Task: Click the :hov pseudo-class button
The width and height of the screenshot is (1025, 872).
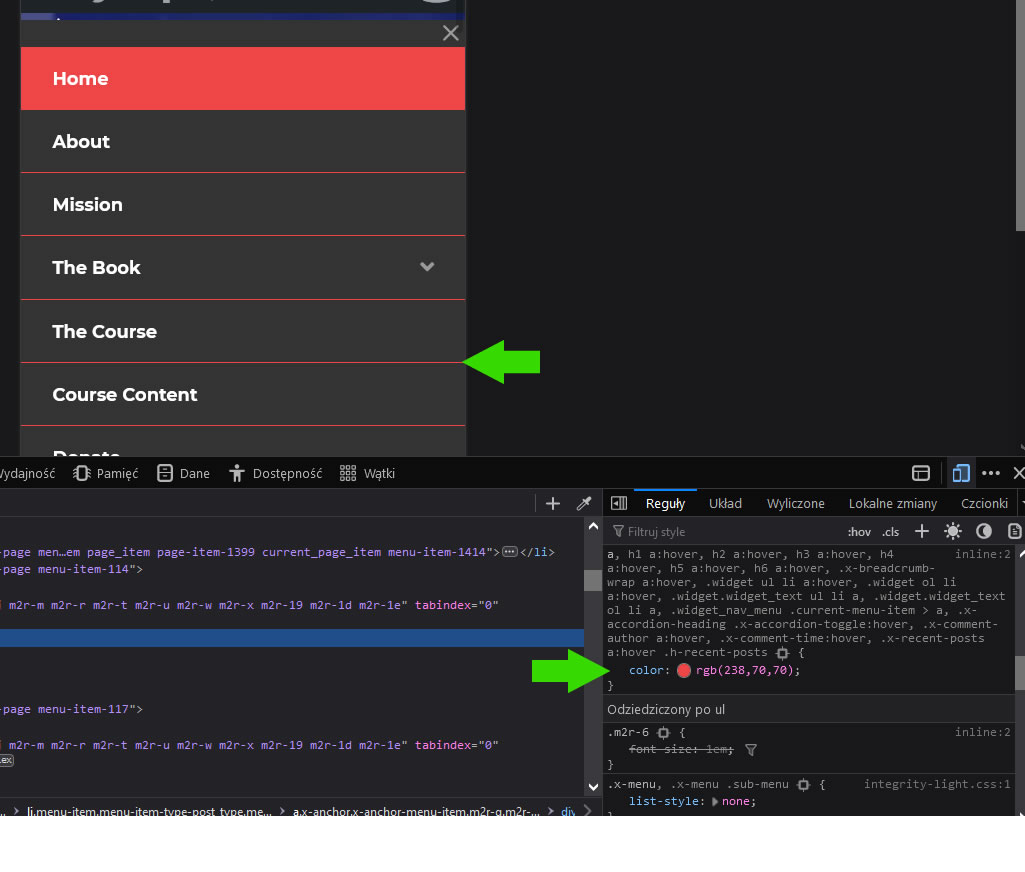Action: point(859,531)
